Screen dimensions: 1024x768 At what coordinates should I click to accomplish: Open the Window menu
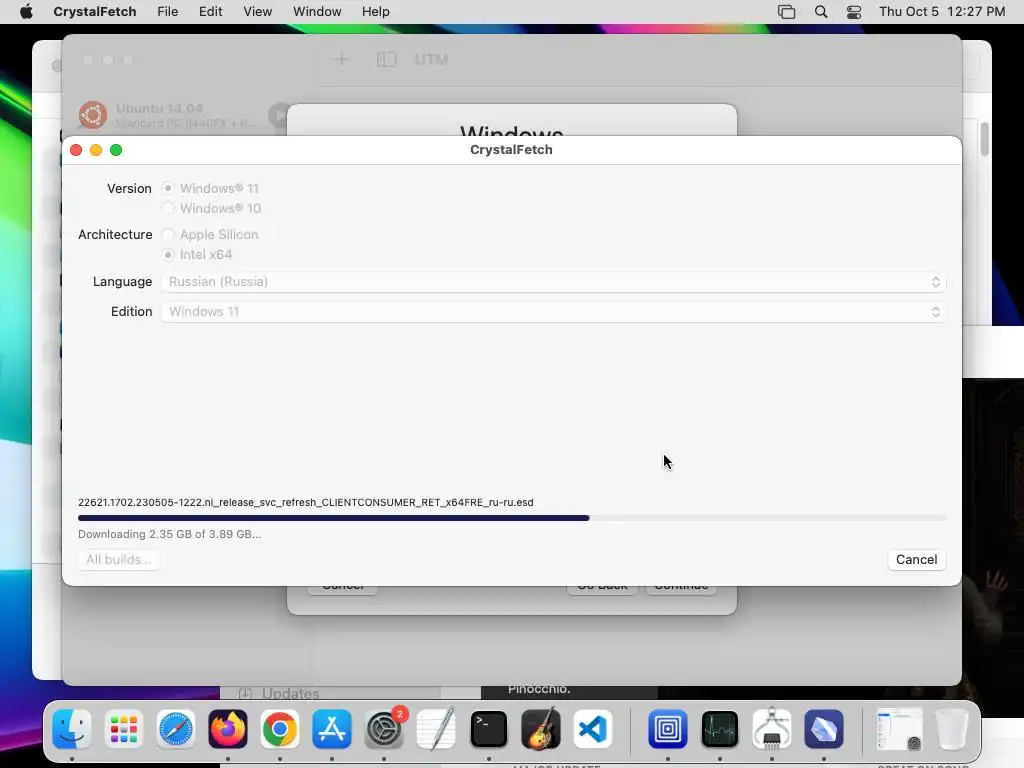pyautogui.click(x=317, y=12)
